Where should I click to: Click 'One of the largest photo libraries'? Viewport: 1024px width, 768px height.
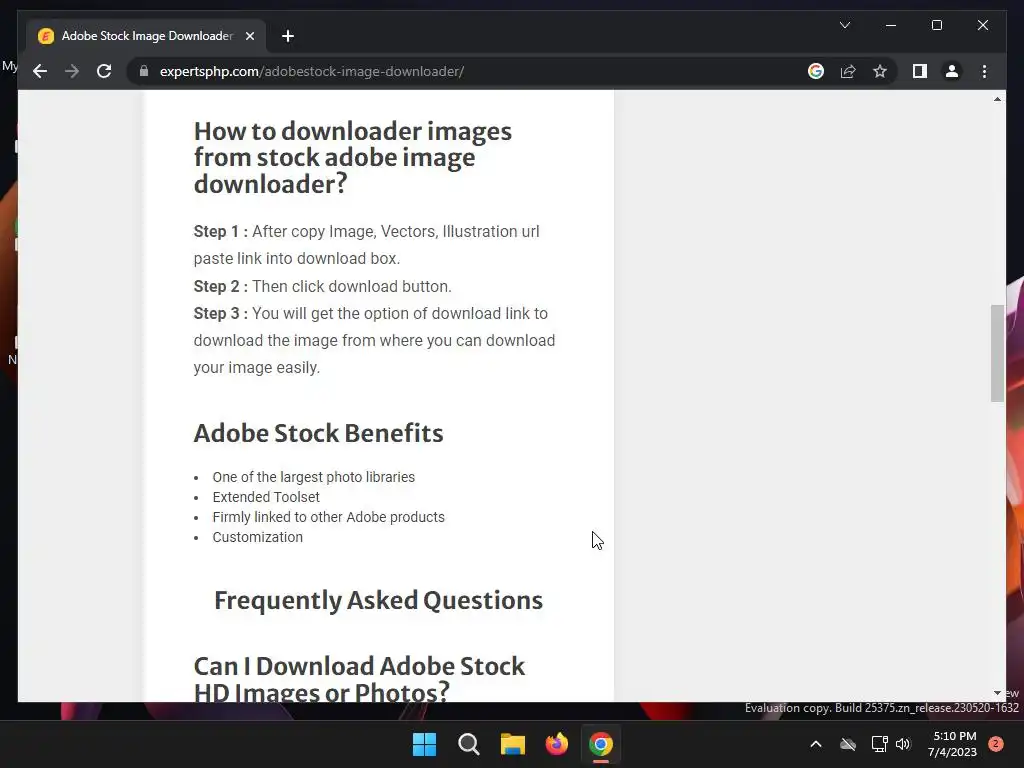[x=313, y=477]
